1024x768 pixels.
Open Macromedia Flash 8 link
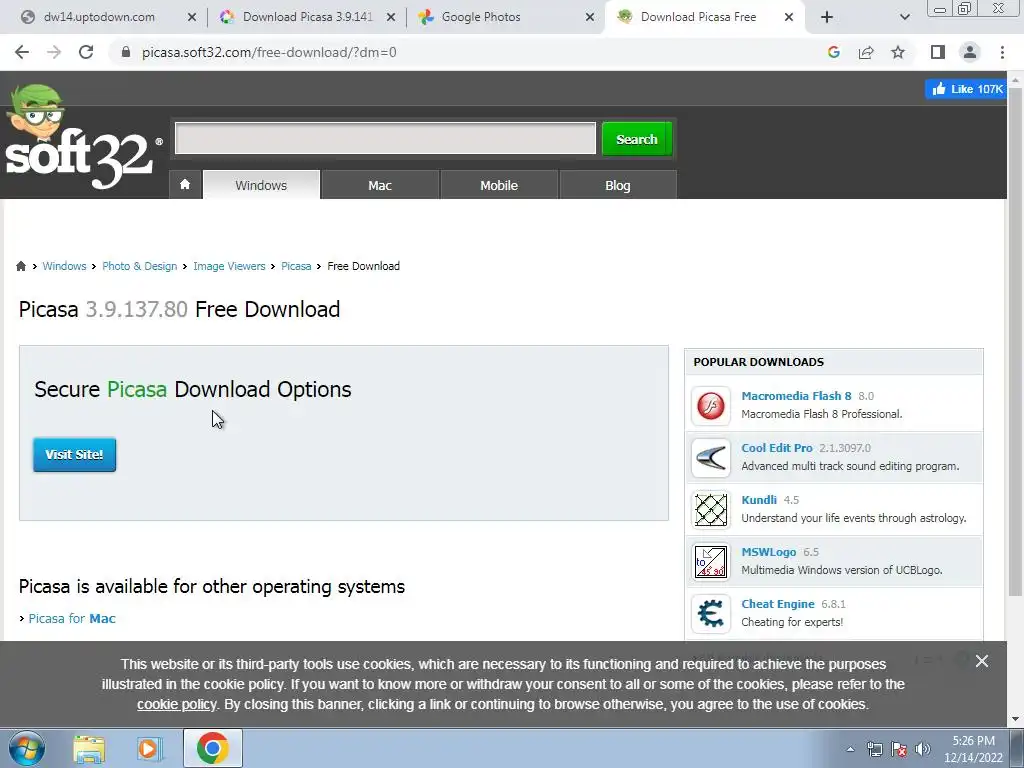coord(796,396)
